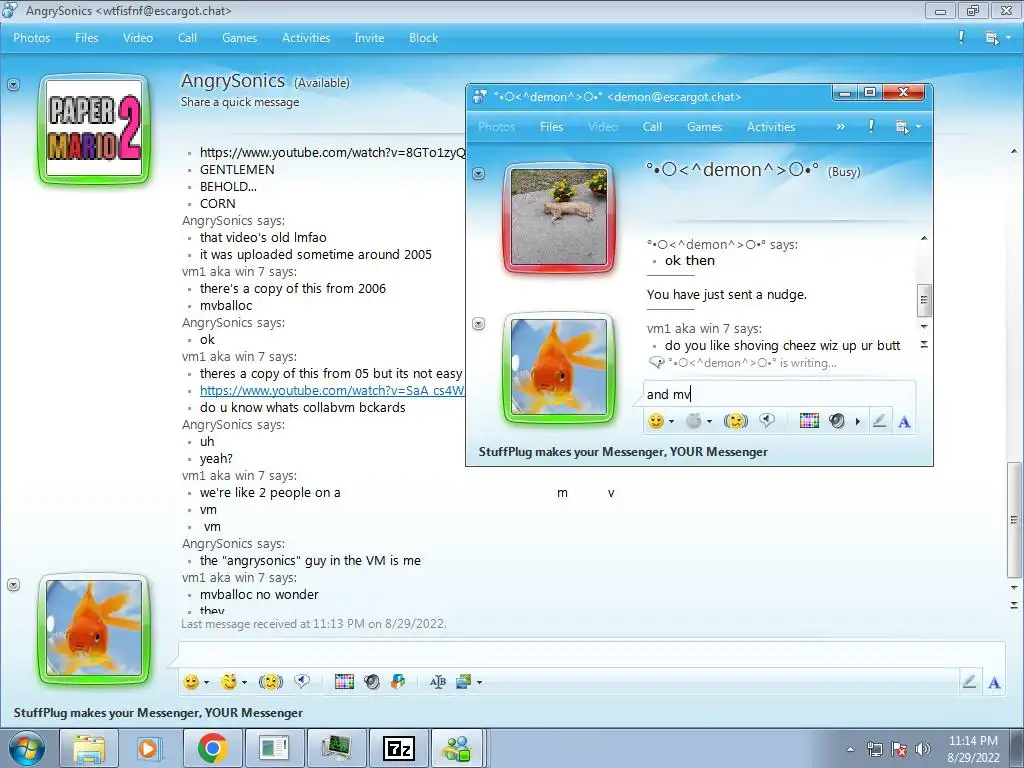Viewport: 1024px width, 768px height.
Task: Open Windows Media Player taskbar icon
Action: pyautogui.click(x=150, y=748)
